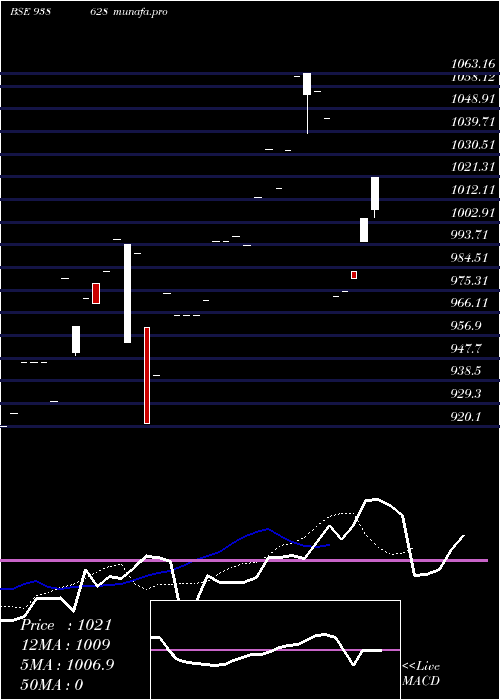Click the price label 920.1
500x700 pixels.
point(467,417)
